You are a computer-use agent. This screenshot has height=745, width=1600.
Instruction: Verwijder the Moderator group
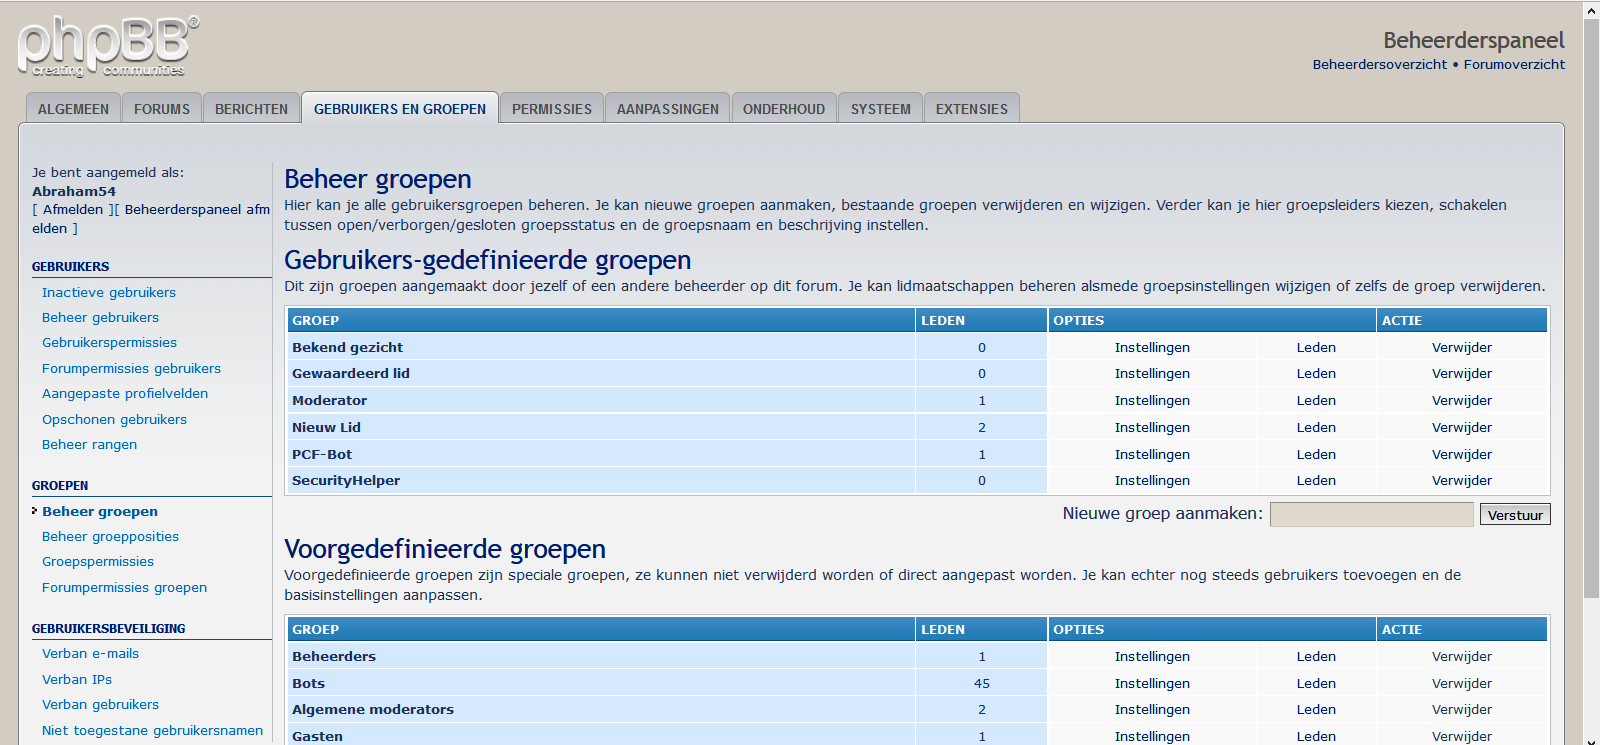tap(1461, 400)
